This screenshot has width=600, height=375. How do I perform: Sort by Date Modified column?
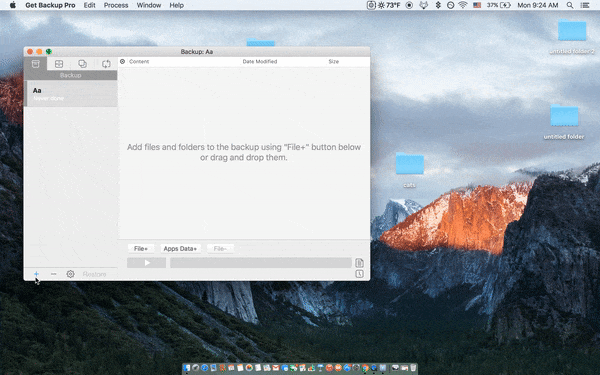[x=260, y=62]
